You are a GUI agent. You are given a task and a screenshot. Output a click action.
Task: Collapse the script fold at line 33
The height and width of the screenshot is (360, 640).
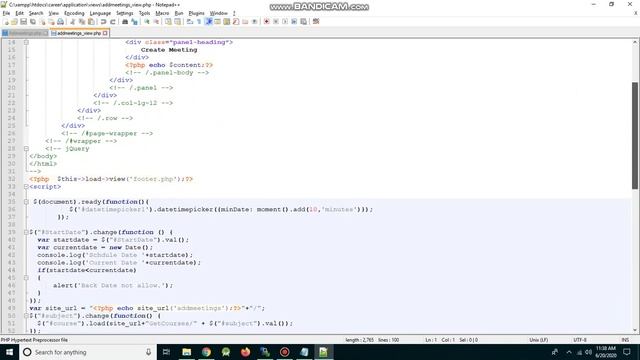26,187
